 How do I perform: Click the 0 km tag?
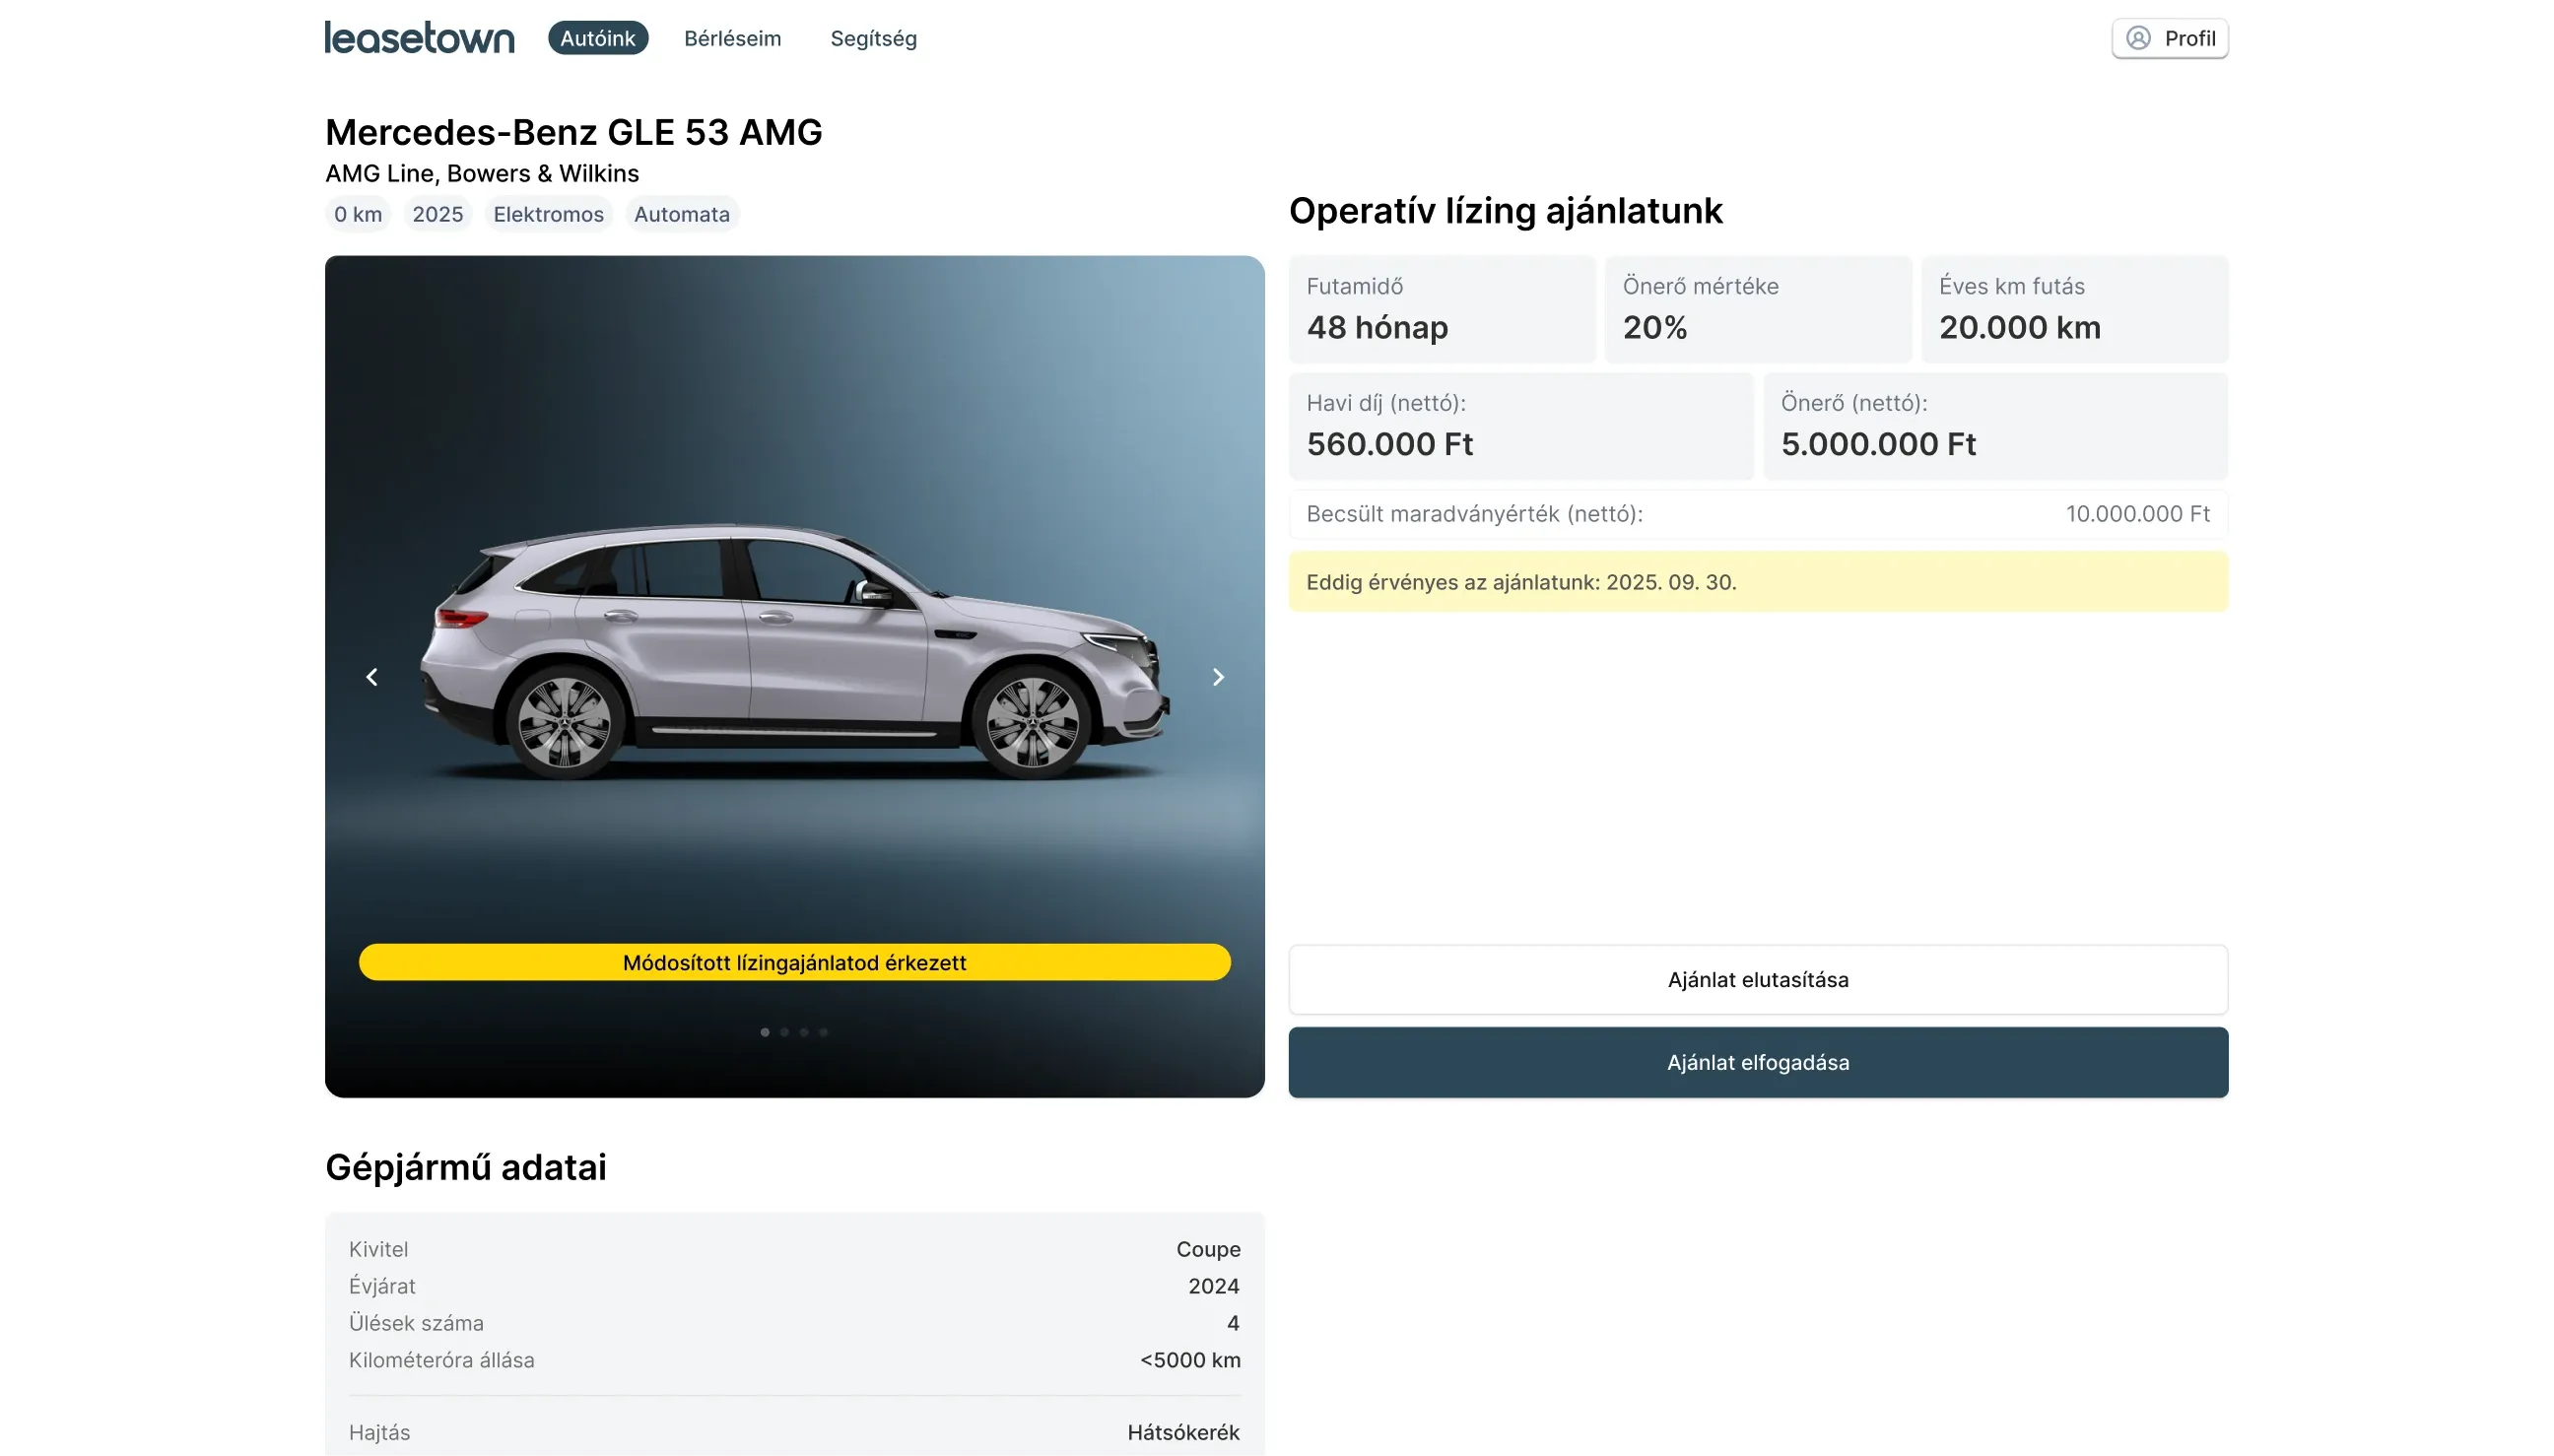tap(358, 214)
